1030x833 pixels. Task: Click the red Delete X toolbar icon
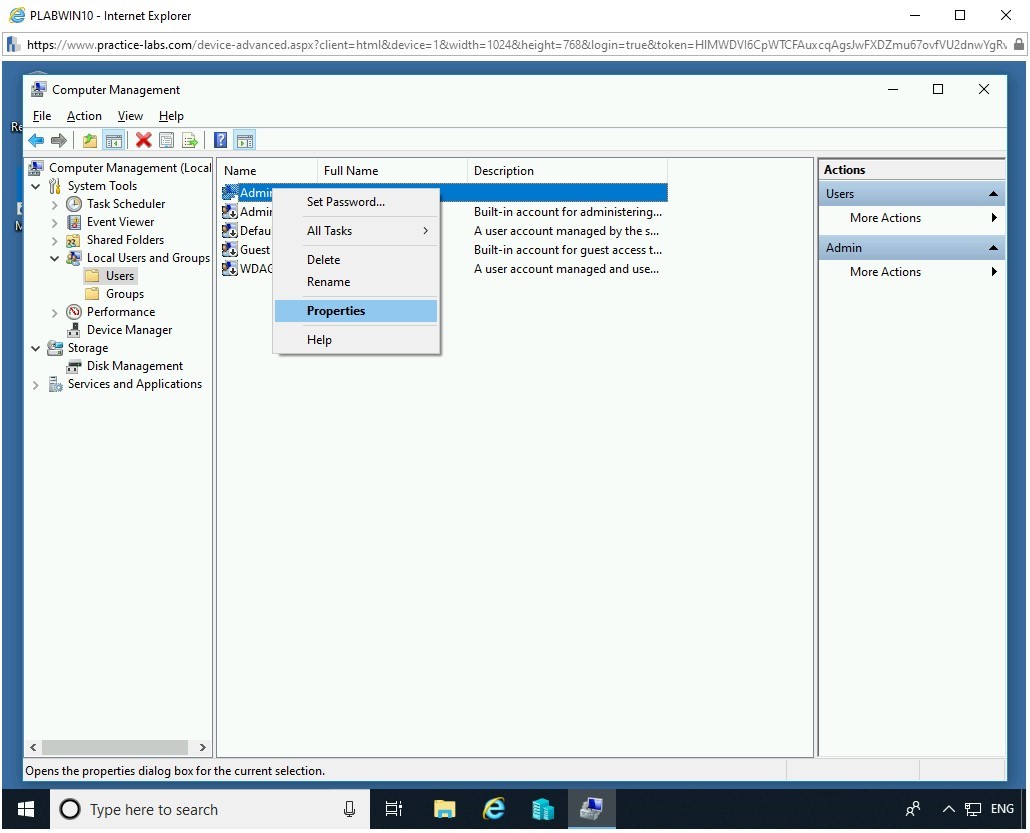pos(143,140)
